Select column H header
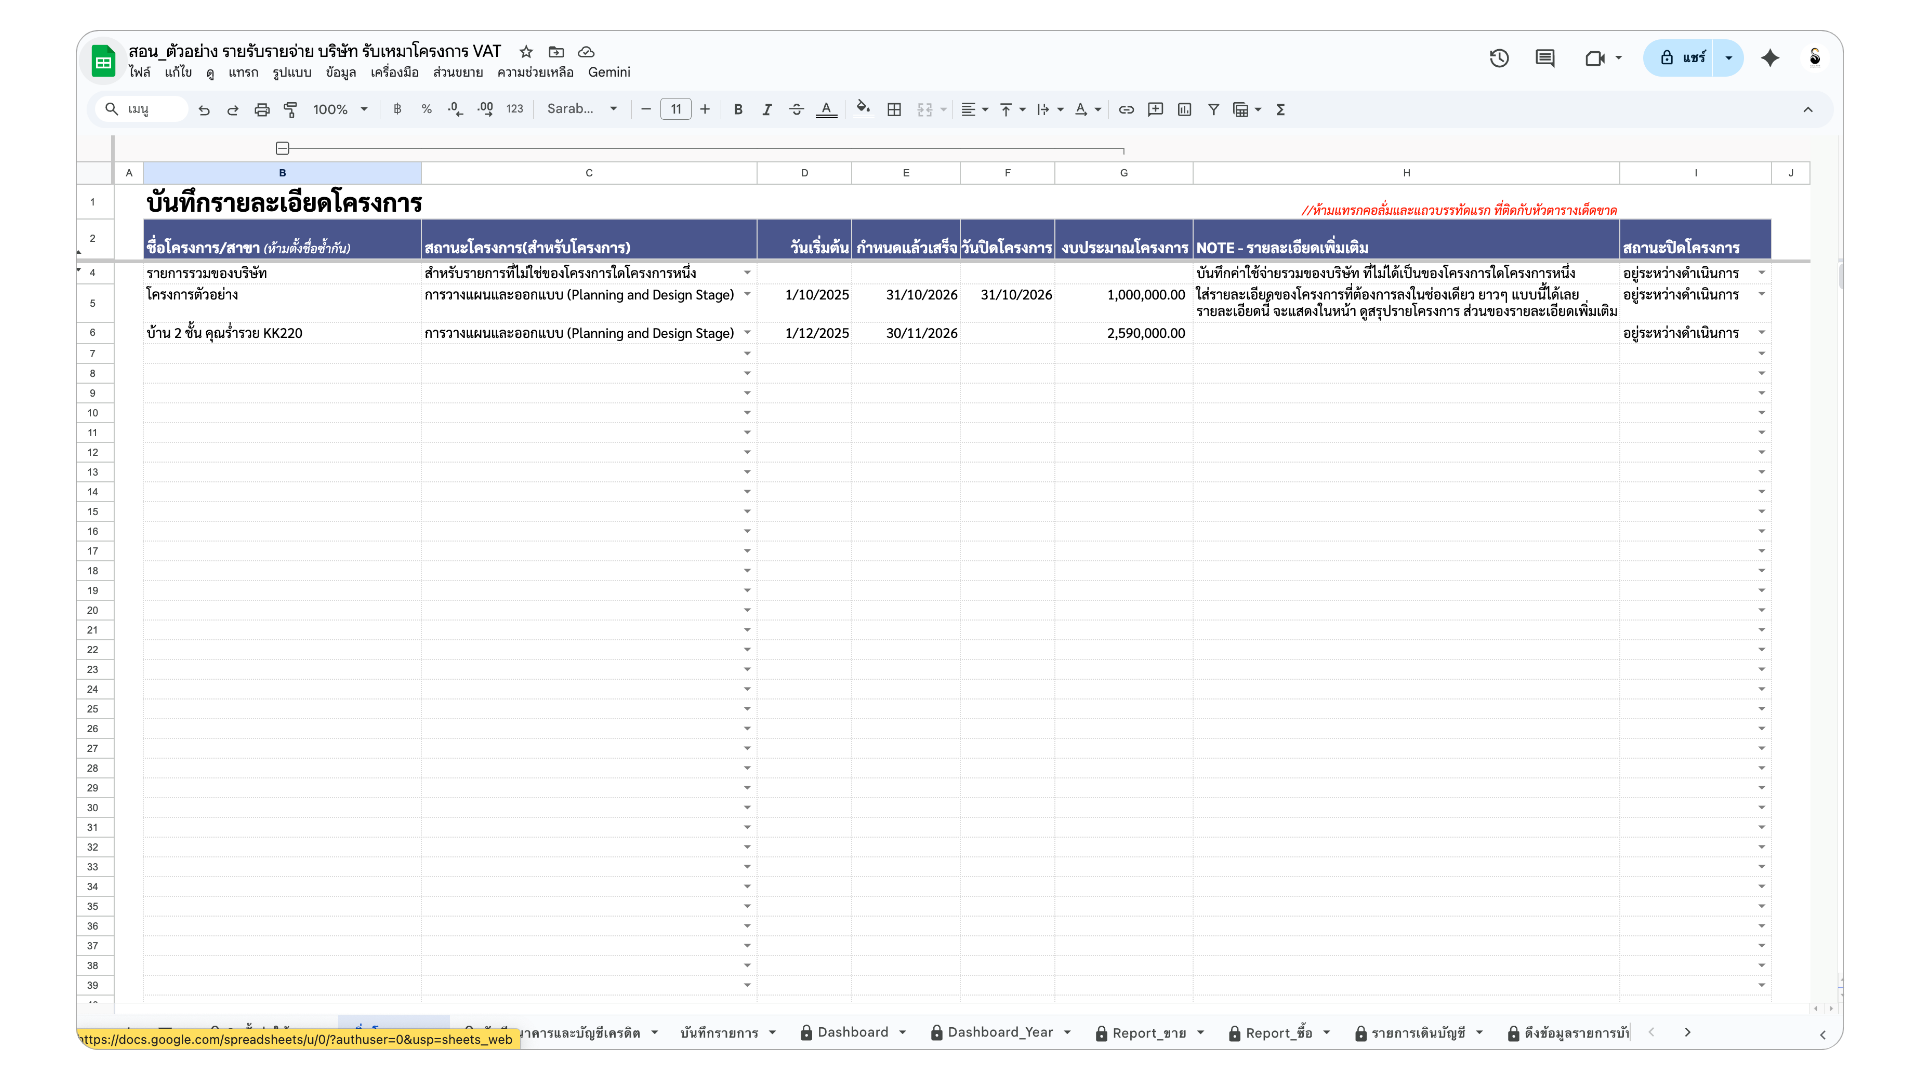 click(1406, 173)
